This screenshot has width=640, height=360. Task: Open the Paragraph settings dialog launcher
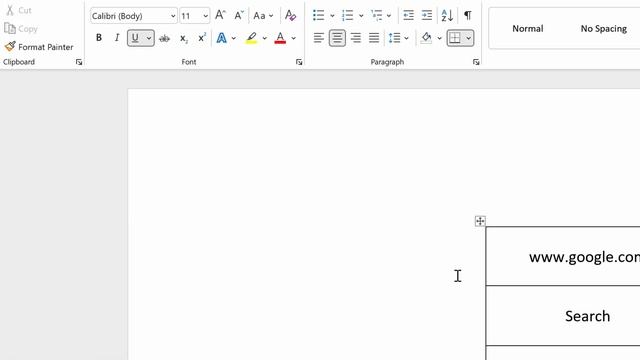click(476, 62)
